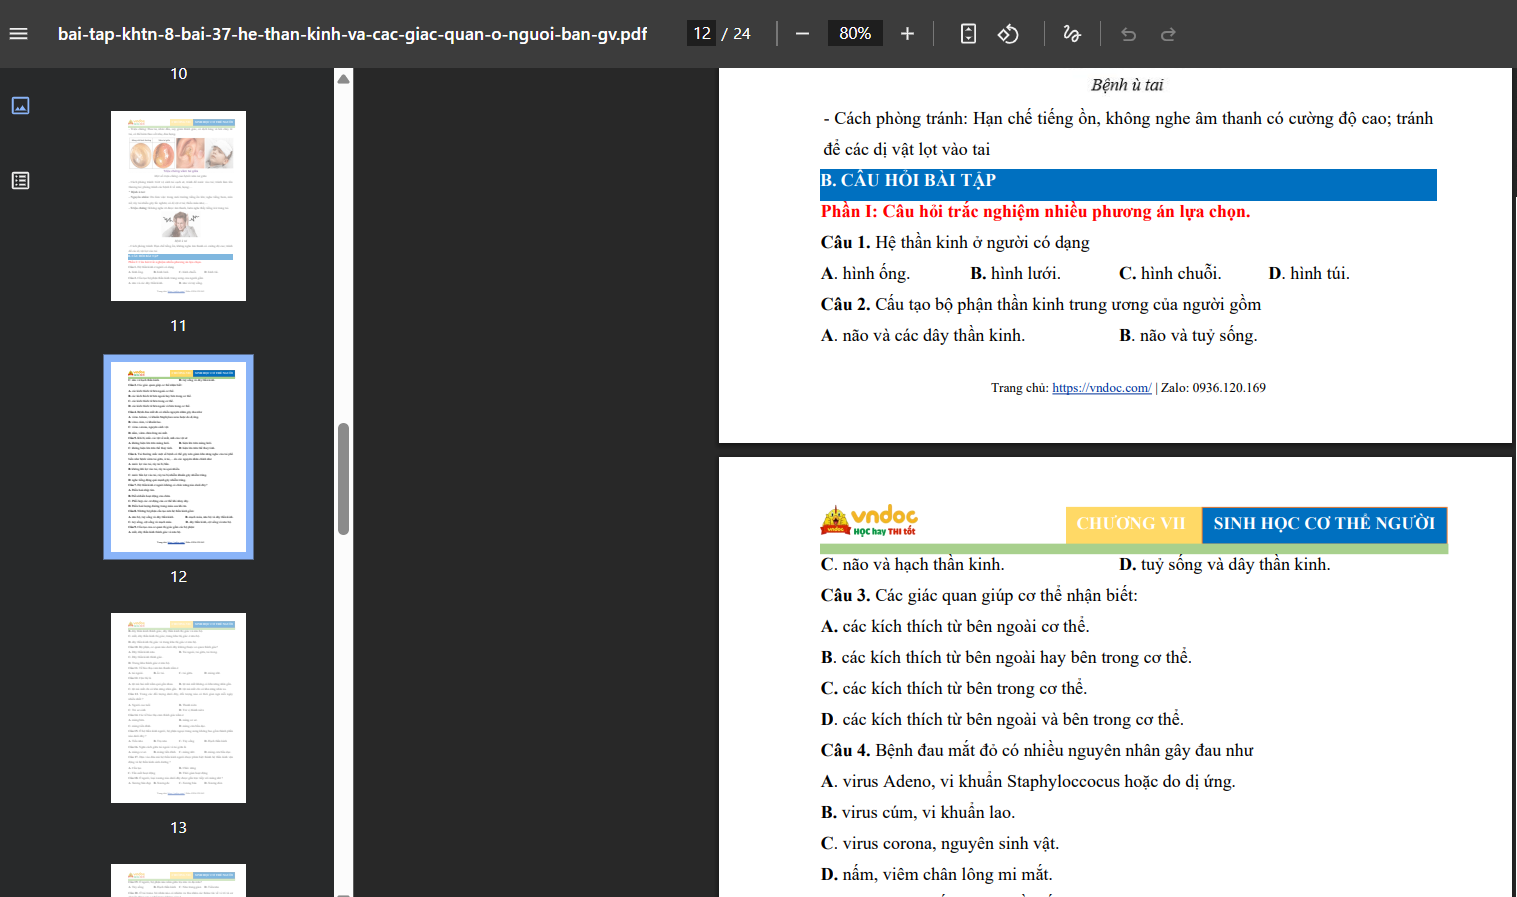The width and height of the screenshot is (1517, 897).
Task: Click the undo arrow icon
Action: [1128, 34]
